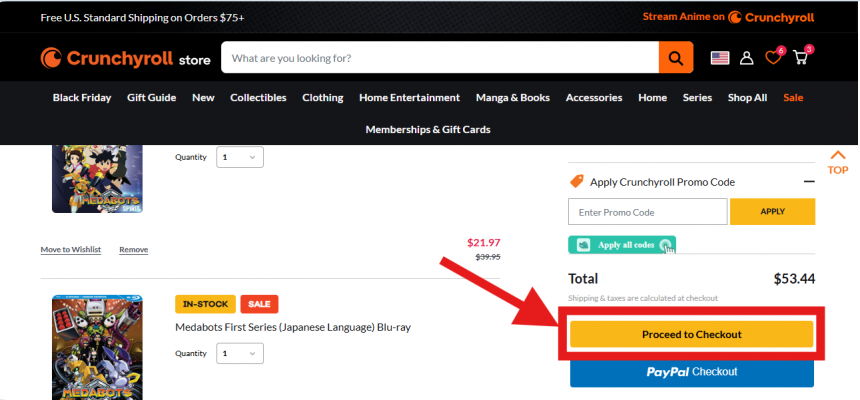Screen dimensions: 860x400
Task: Collapse the Apply Crunchyroll Promo Code section
Action: pos(808,181)
